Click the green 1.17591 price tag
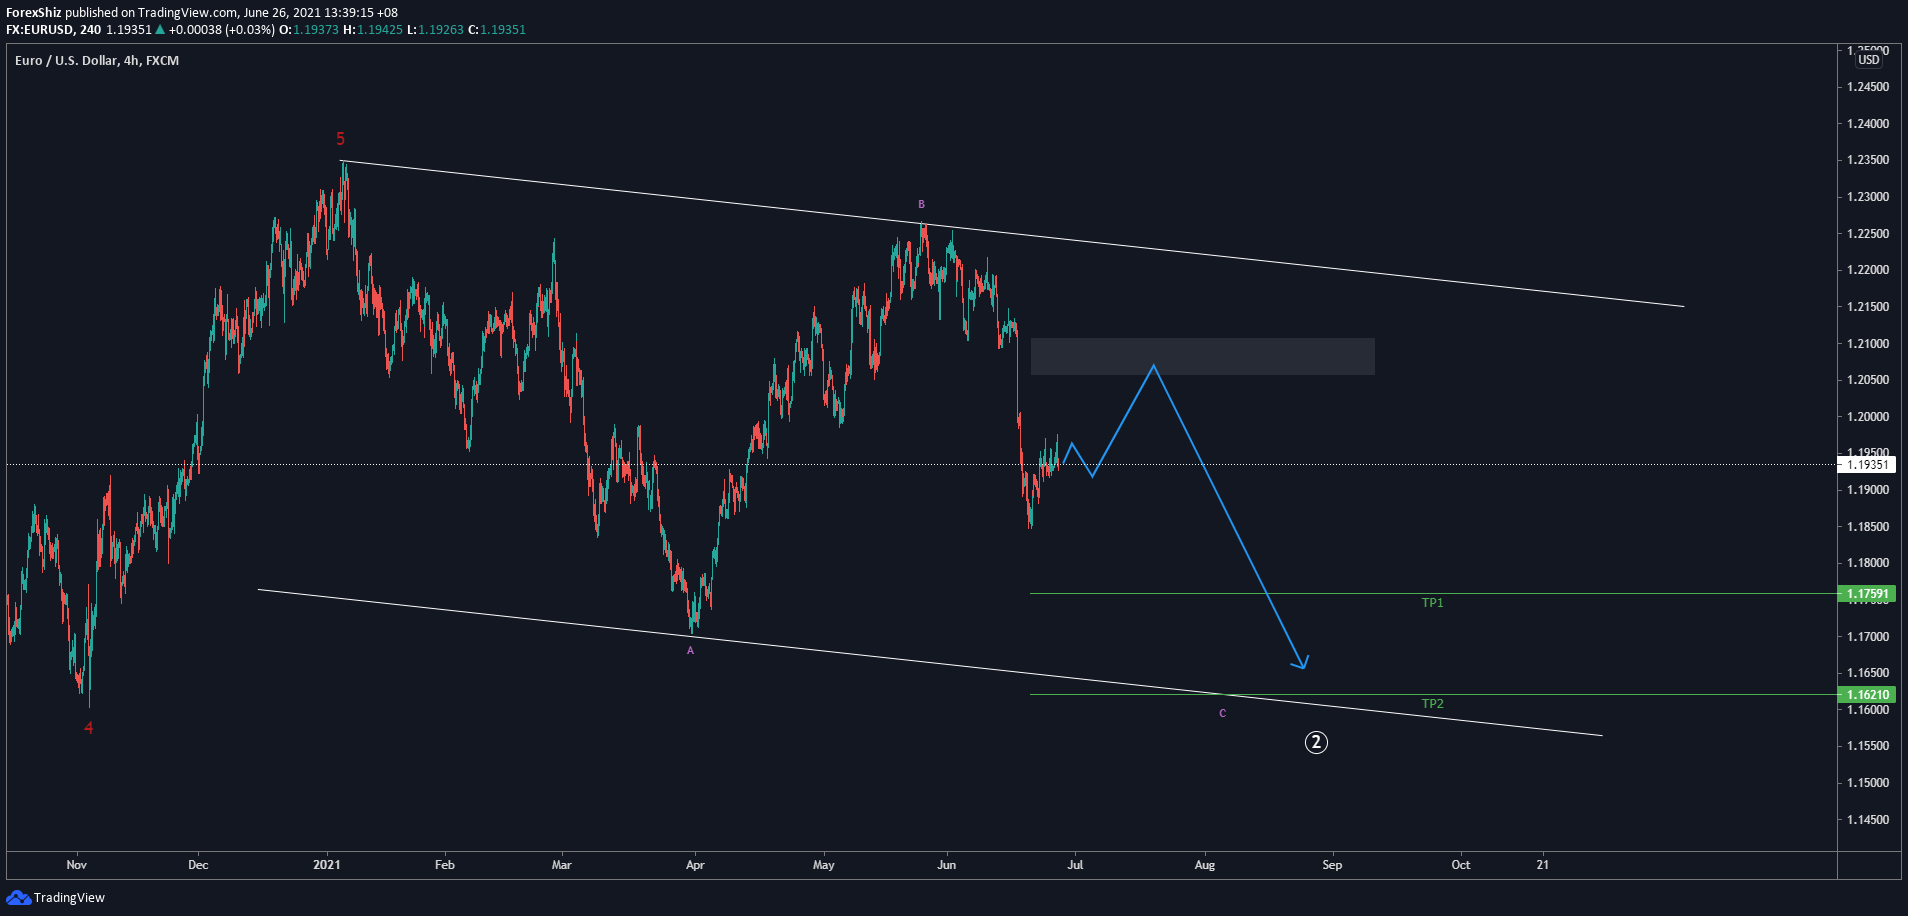The width and height of the screenshot is (1908, 916). click(x=1867, y=594)
